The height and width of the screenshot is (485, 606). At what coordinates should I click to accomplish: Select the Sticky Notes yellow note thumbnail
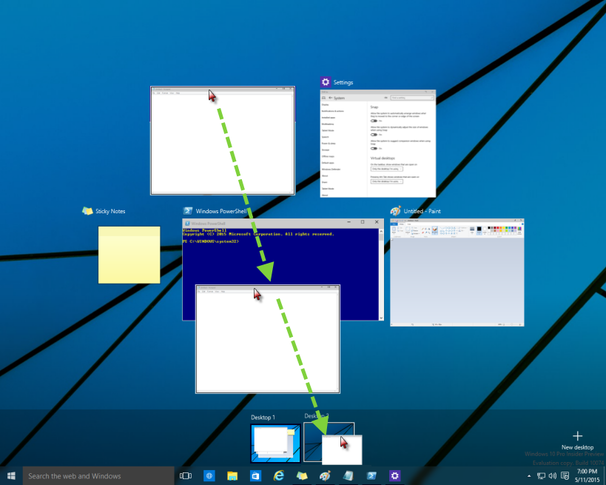pyautogui.click(x=129, y=255)
